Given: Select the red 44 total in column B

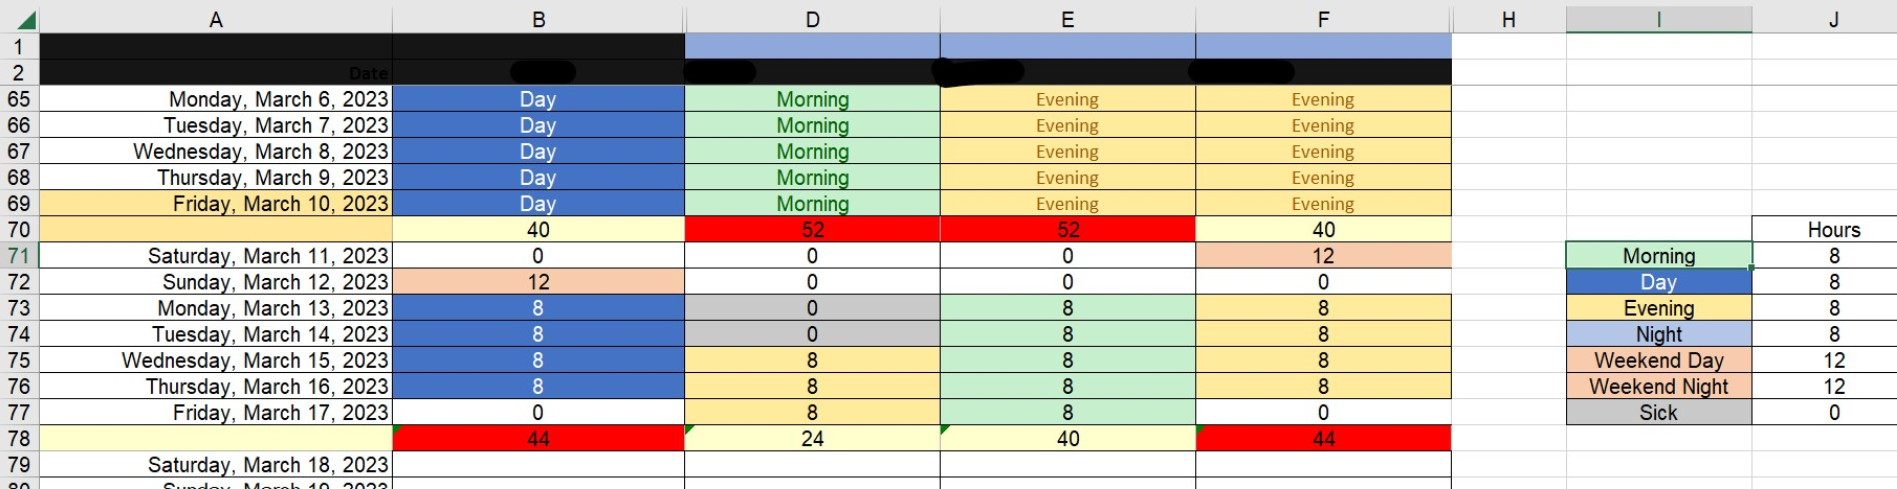Looking at the screenshot, I should [x=538, y=439].
